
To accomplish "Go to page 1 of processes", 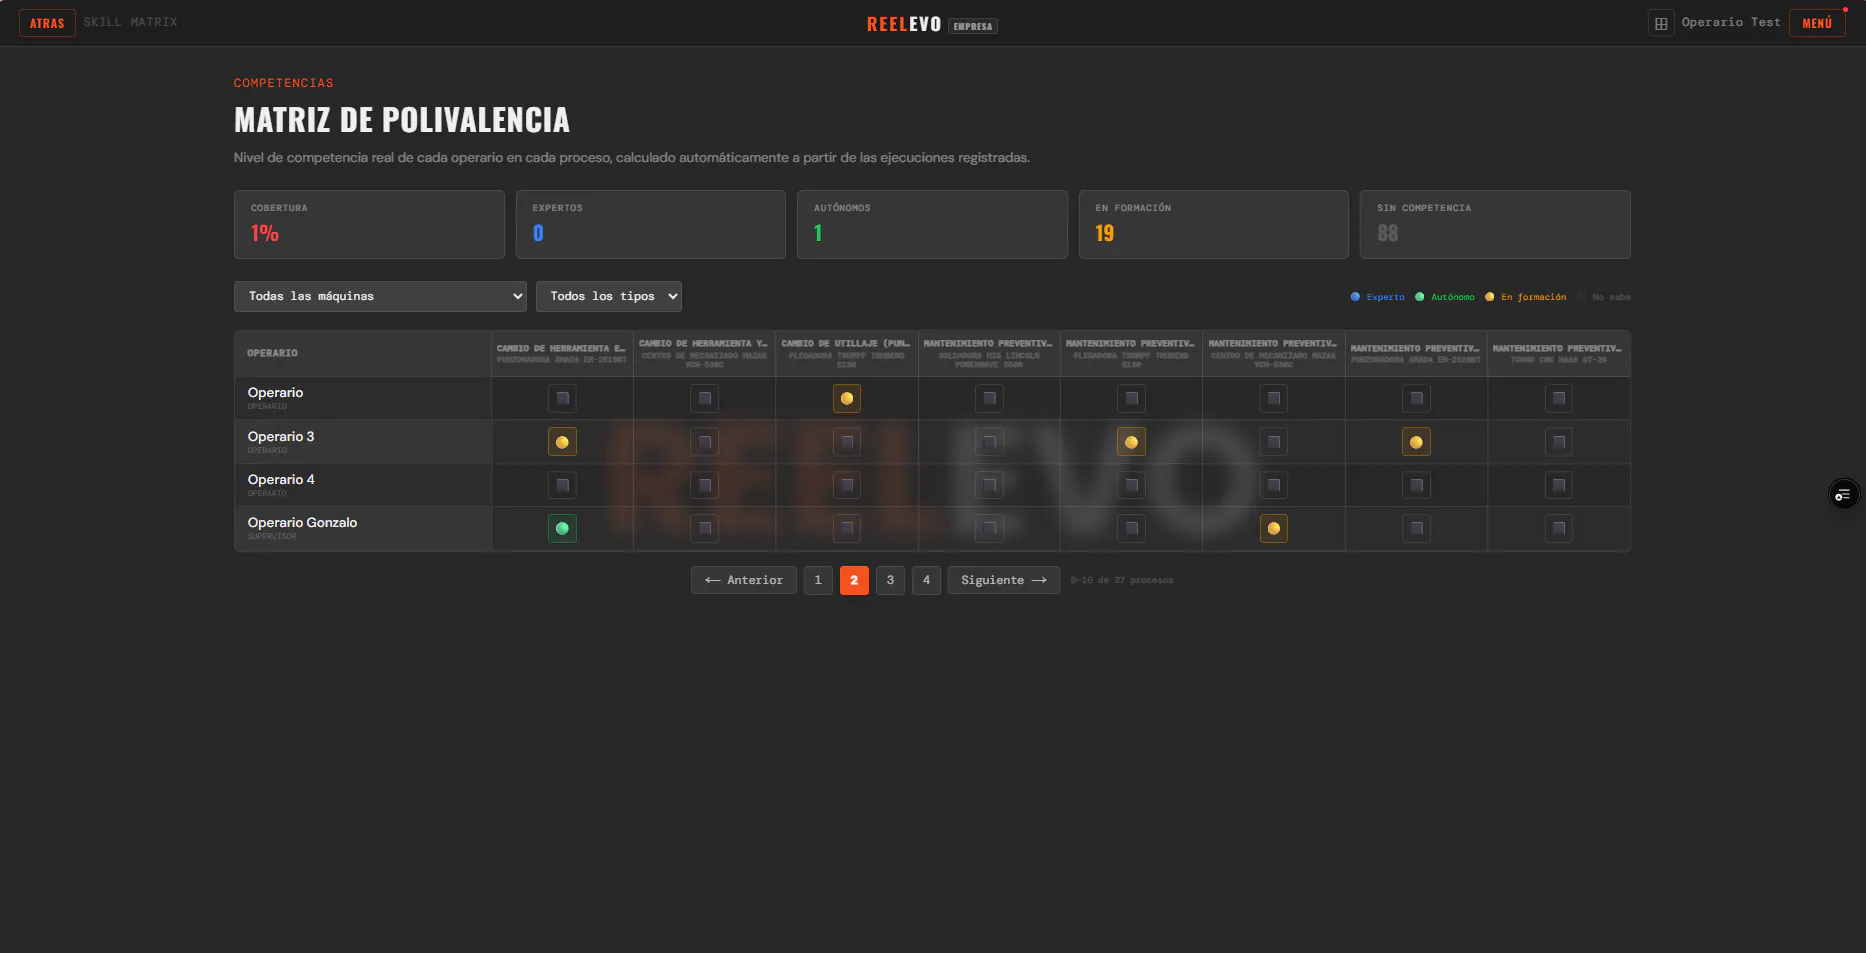I will (x=818, y=580).
